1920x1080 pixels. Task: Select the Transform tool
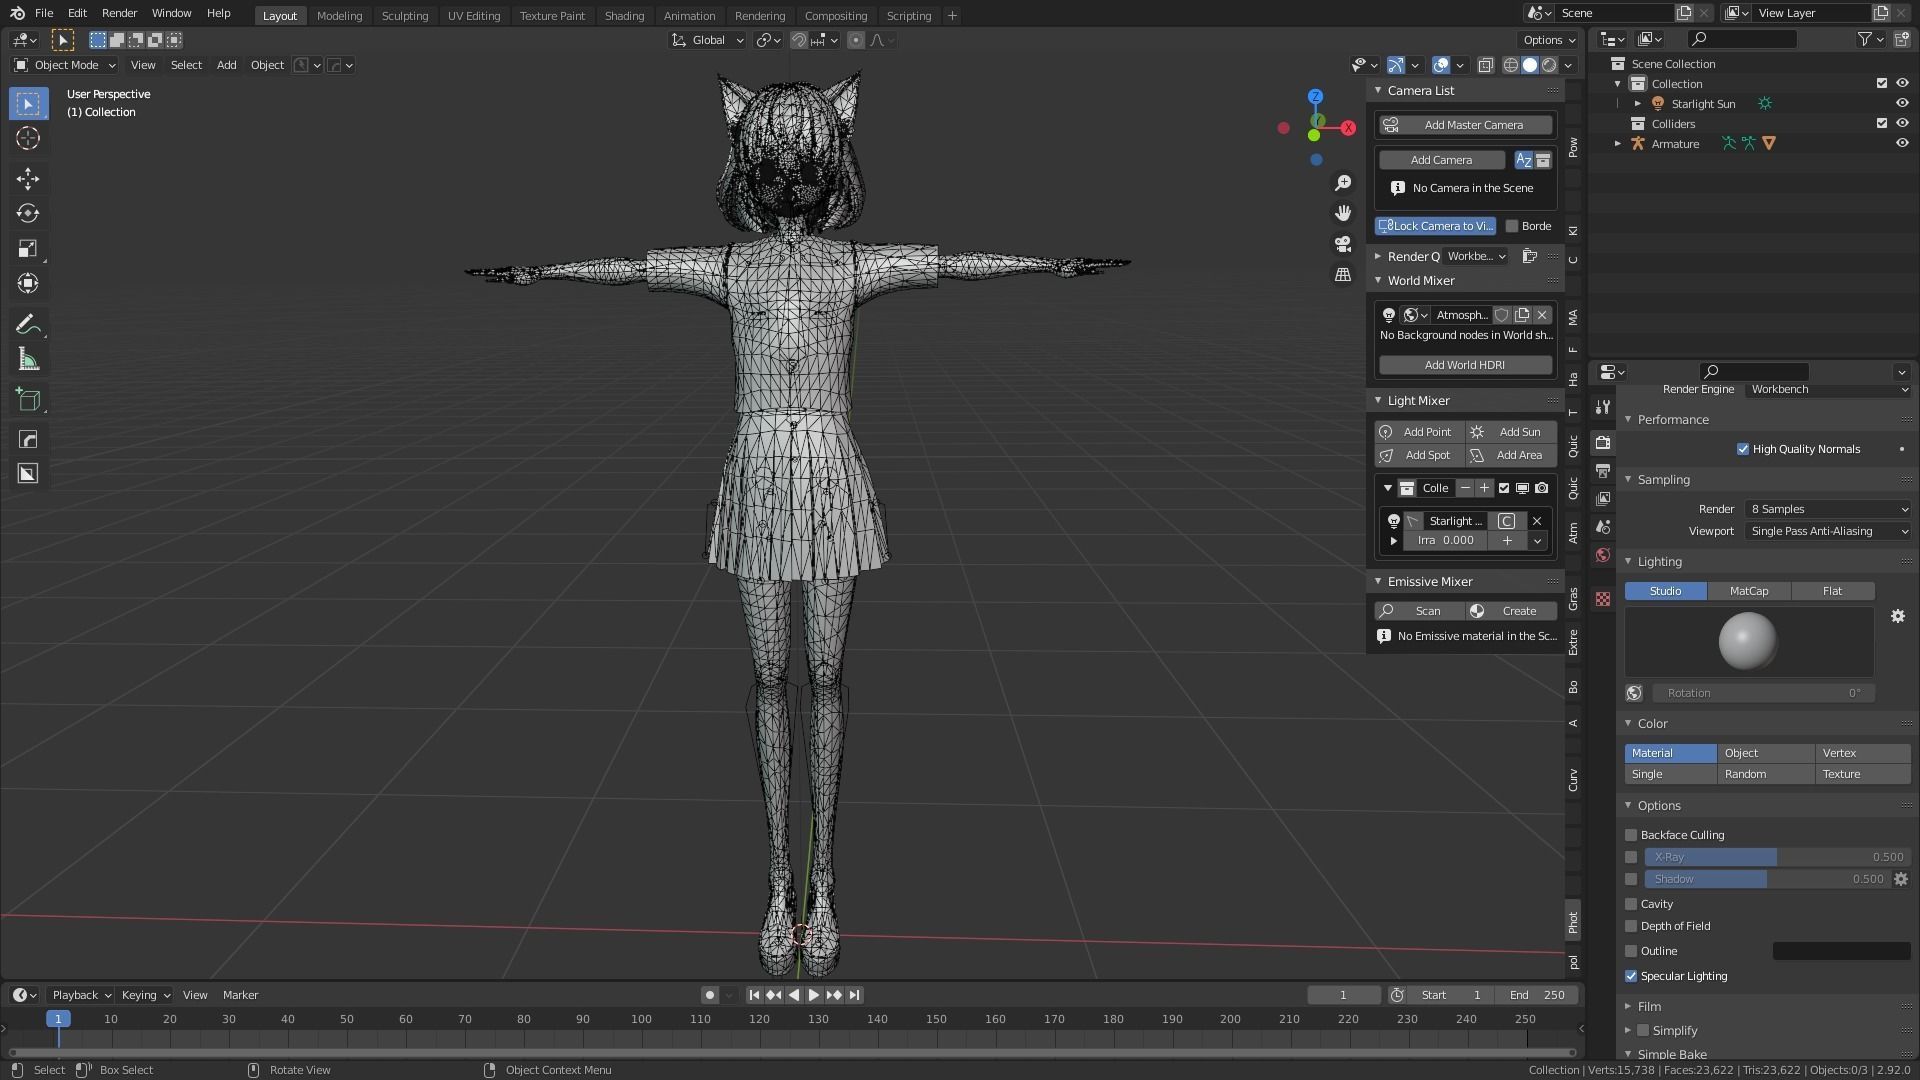click(28, 283)
